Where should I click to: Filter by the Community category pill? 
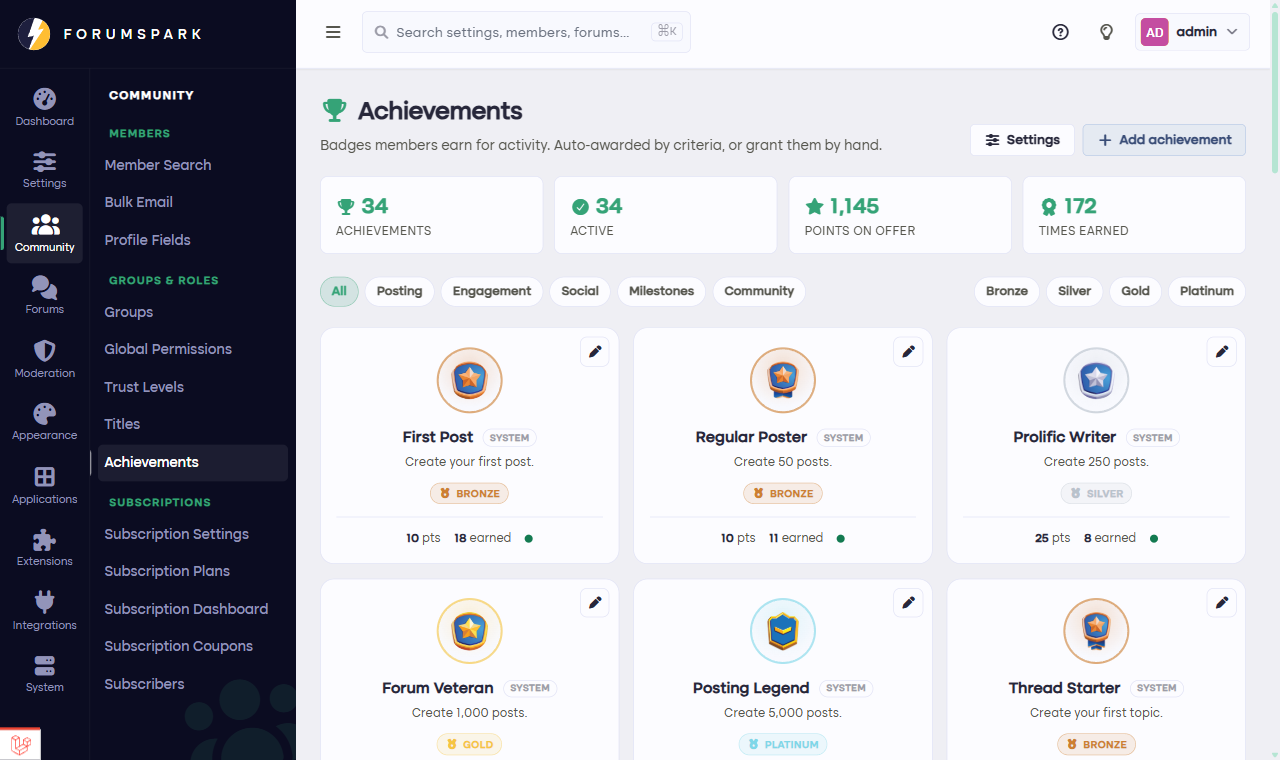759,291
